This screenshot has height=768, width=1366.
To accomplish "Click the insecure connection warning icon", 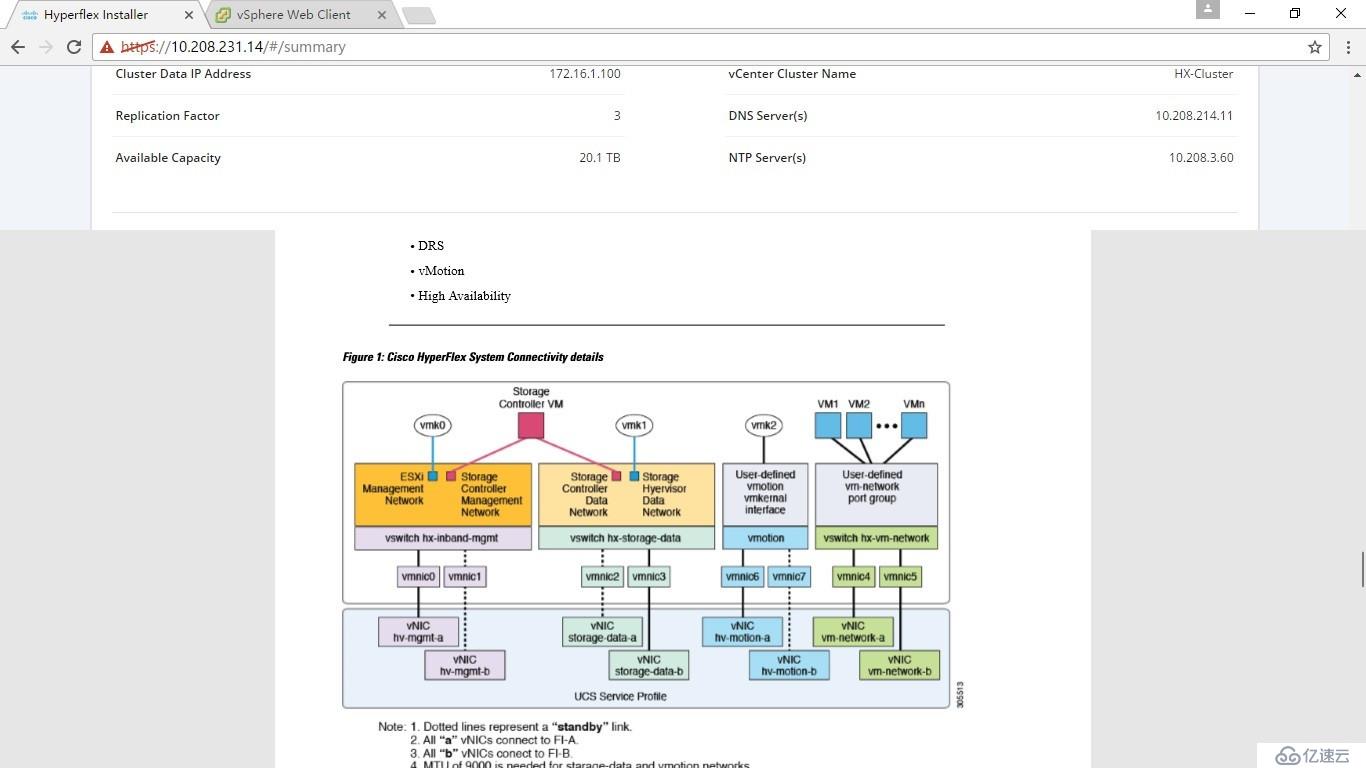I will point(107,47).
